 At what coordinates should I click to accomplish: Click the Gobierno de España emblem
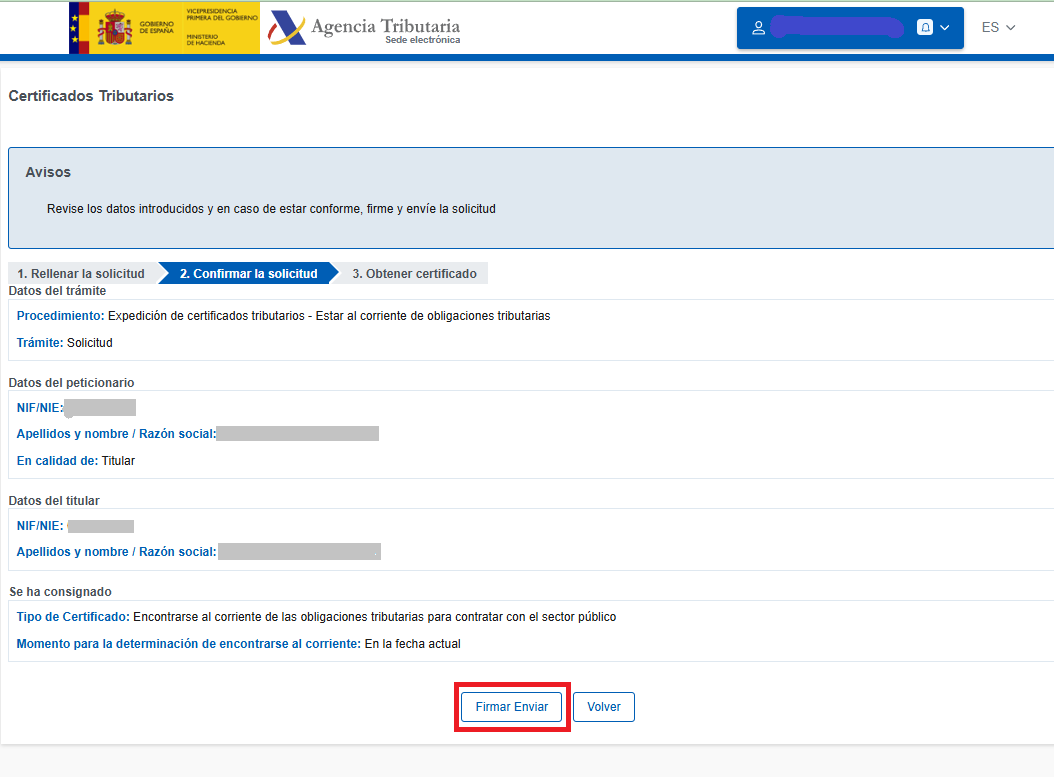click(x=115, y=28)
